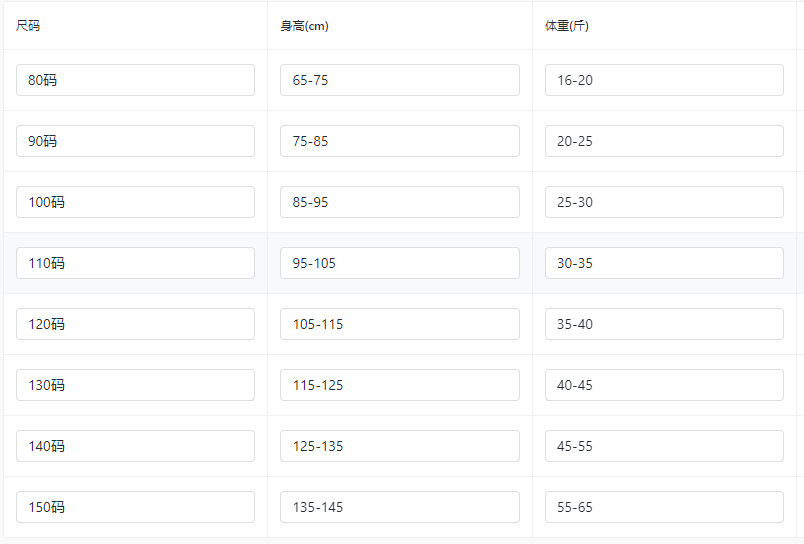Click the 80码 size input field
The height and width of the screenshot is (544, 804).
135,80
